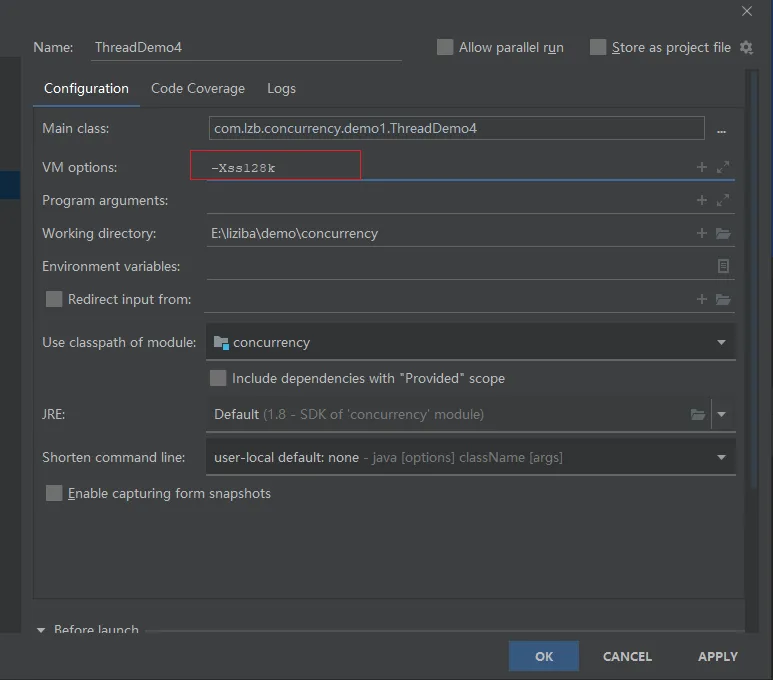Image resolution: width=773 pixels, height=680 pixels.
Task: Open Use classpath of module dropdown
Action: (721, 342)
